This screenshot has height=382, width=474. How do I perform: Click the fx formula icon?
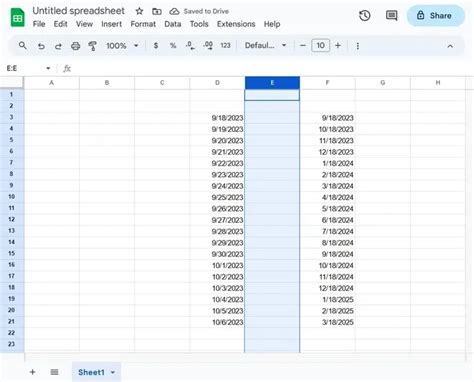pos(67,68)
